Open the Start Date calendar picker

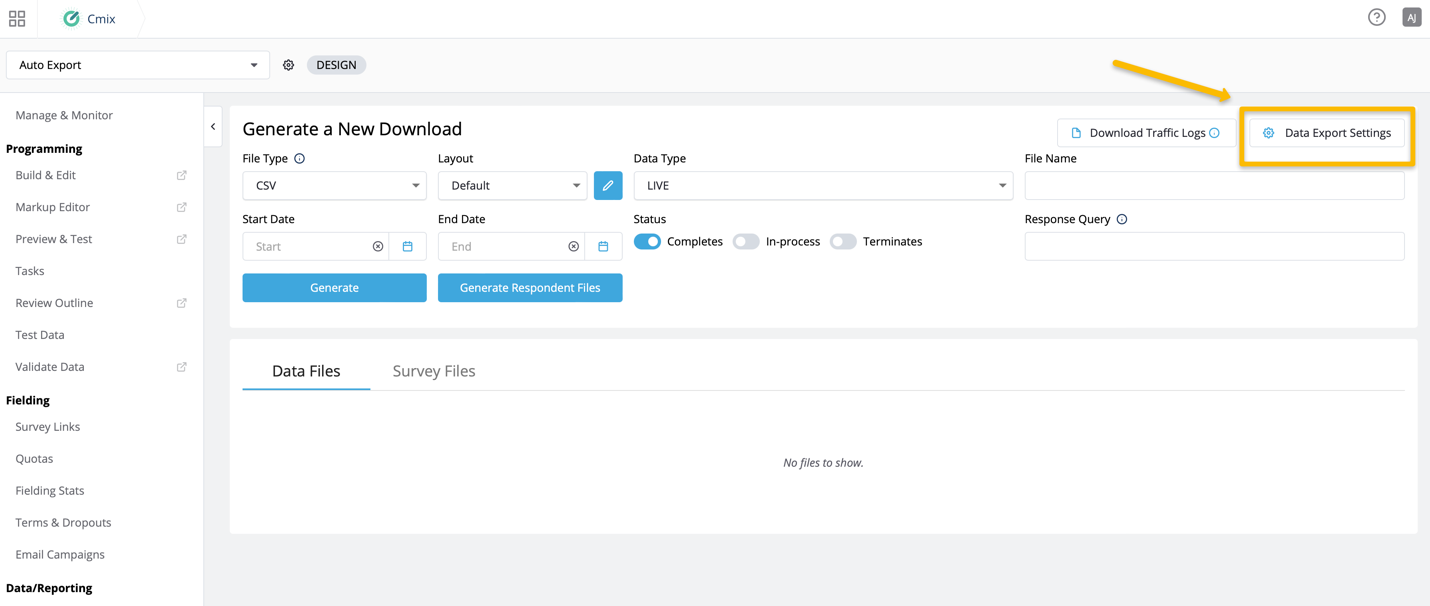tap(408, 247)
